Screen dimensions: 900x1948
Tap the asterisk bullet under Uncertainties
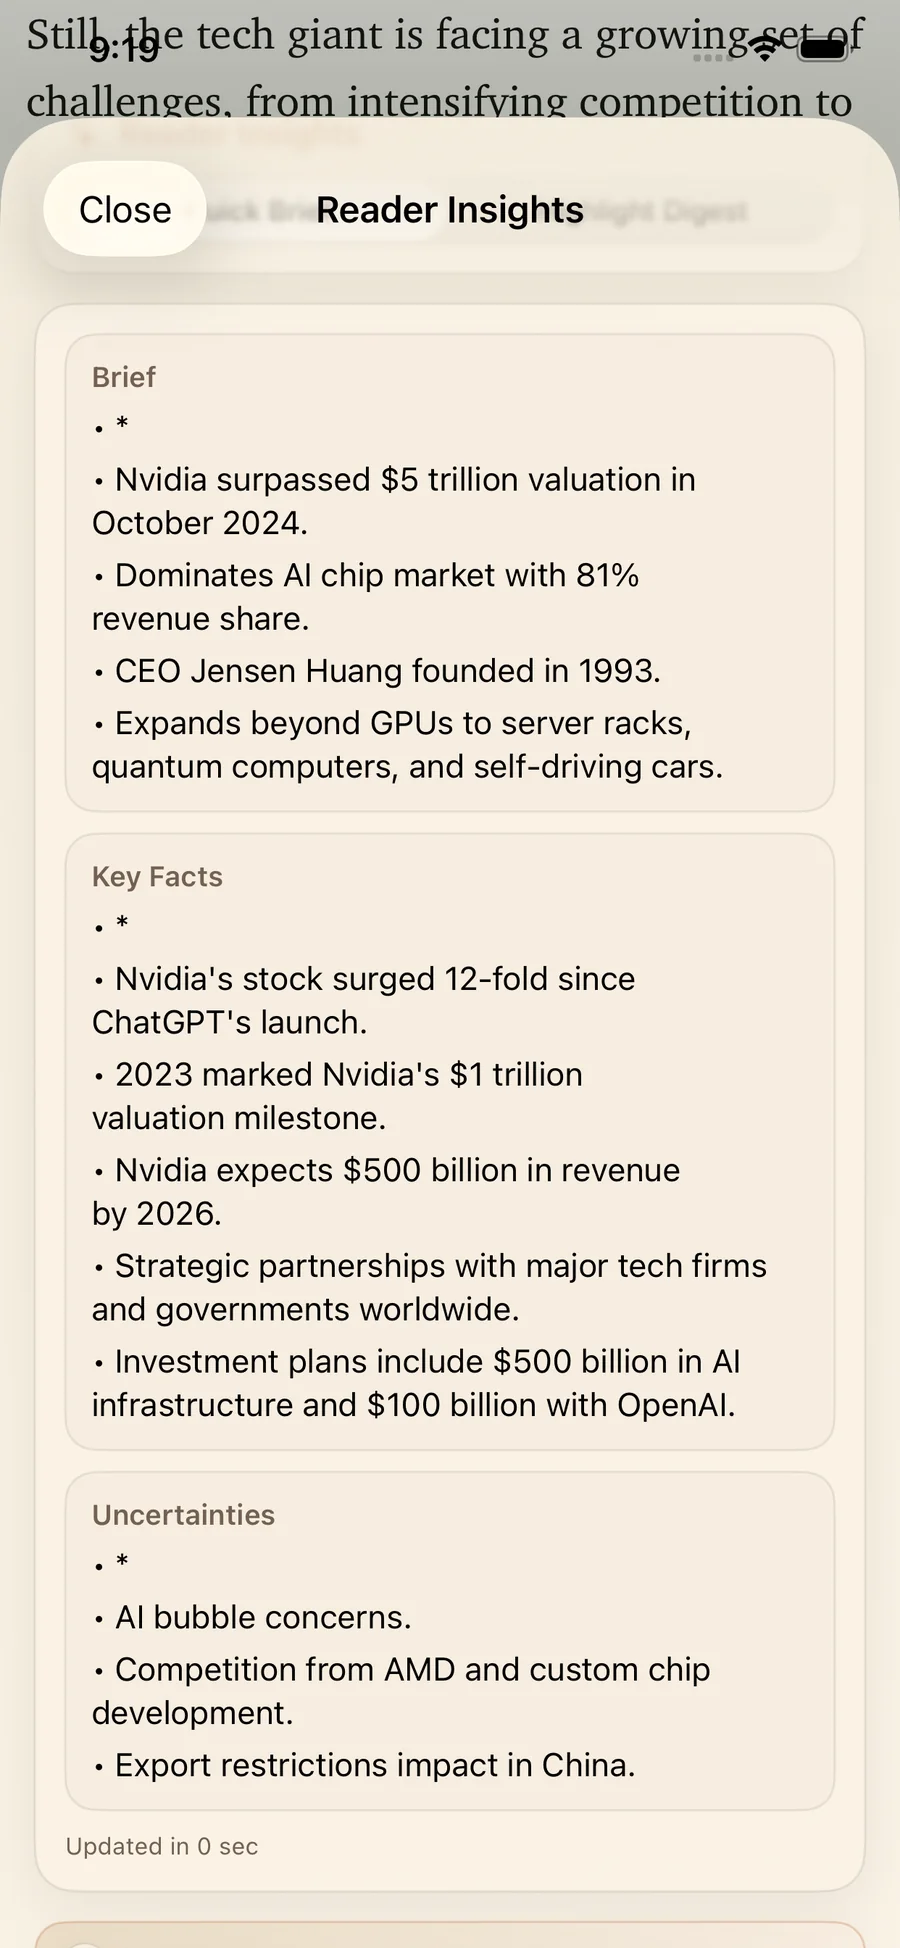point(108,1564)
